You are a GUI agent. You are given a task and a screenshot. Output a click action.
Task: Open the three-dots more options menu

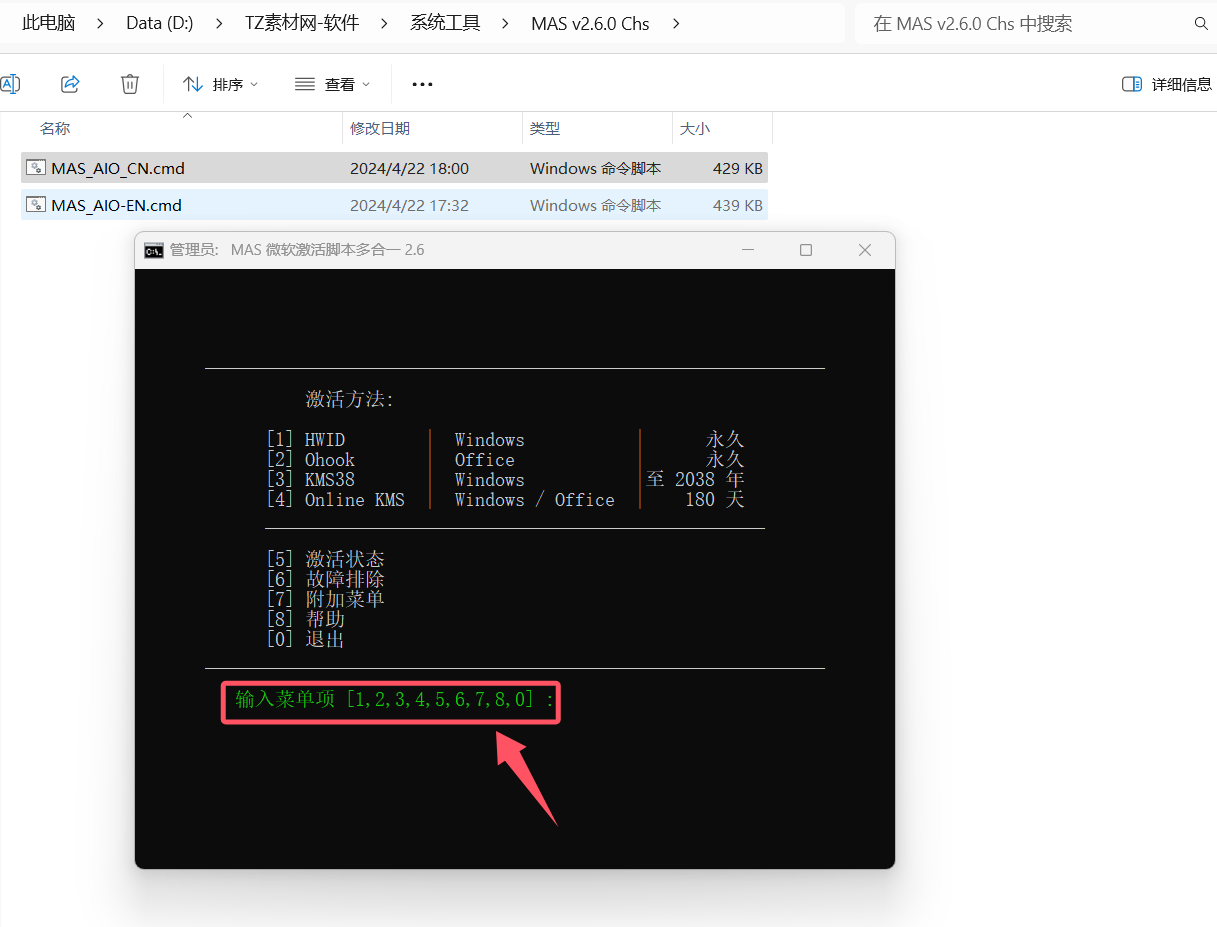click(422, 85)
